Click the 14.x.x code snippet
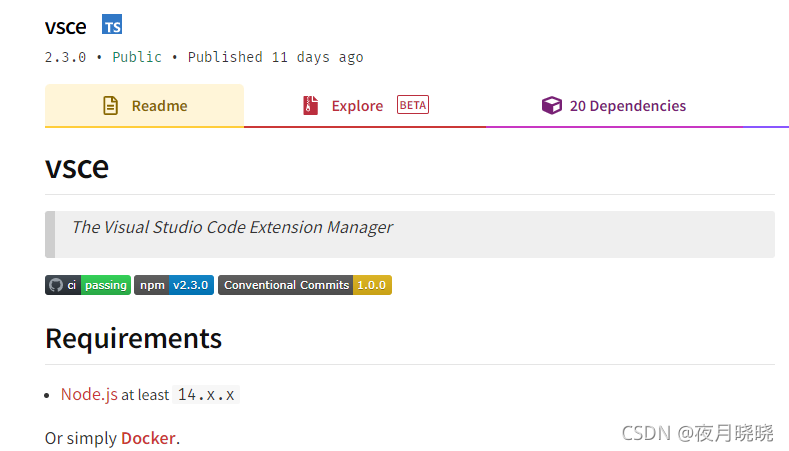The image size is (789, 451). (x=206, y=395)
